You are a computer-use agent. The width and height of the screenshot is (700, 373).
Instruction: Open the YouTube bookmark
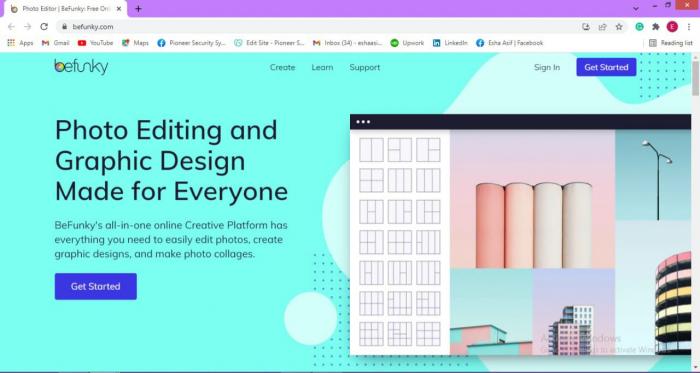[95, 43]
